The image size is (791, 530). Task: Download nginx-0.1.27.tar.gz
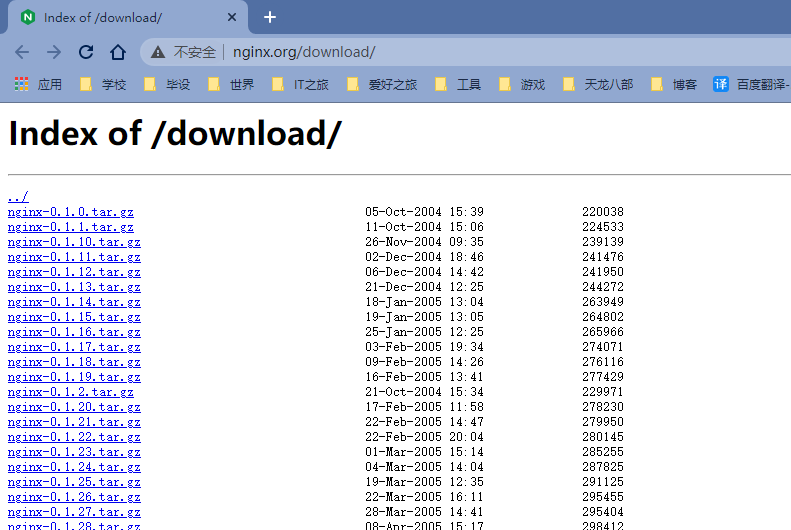pyautogui.click(x=74, y=512)
